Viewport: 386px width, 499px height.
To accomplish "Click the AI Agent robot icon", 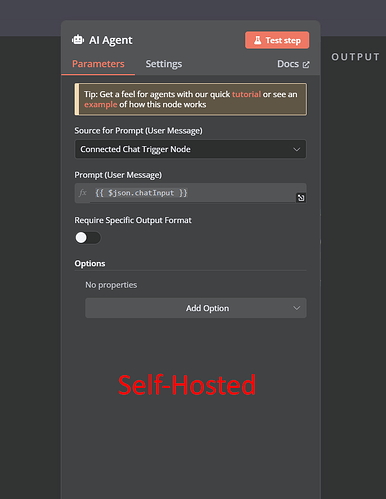I will (78, 40).
